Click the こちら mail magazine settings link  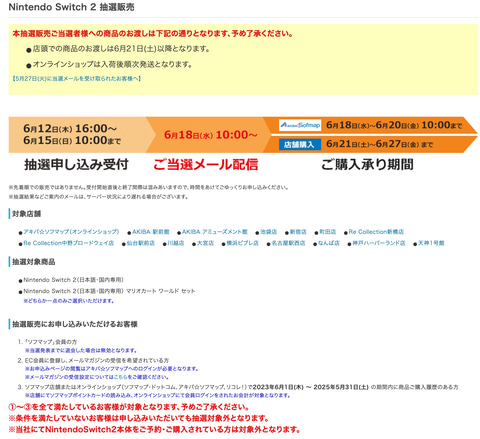[x=120, y=377]
